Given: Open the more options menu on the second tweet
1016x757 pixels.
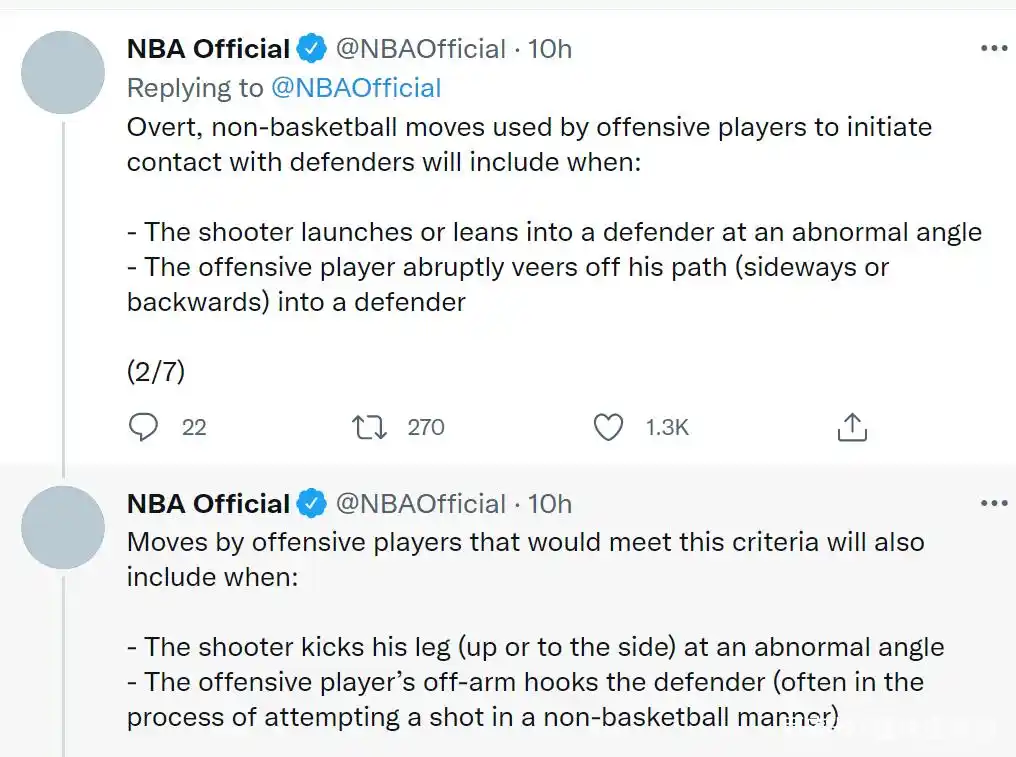Looking at the screenshot, I should (993, 503).
